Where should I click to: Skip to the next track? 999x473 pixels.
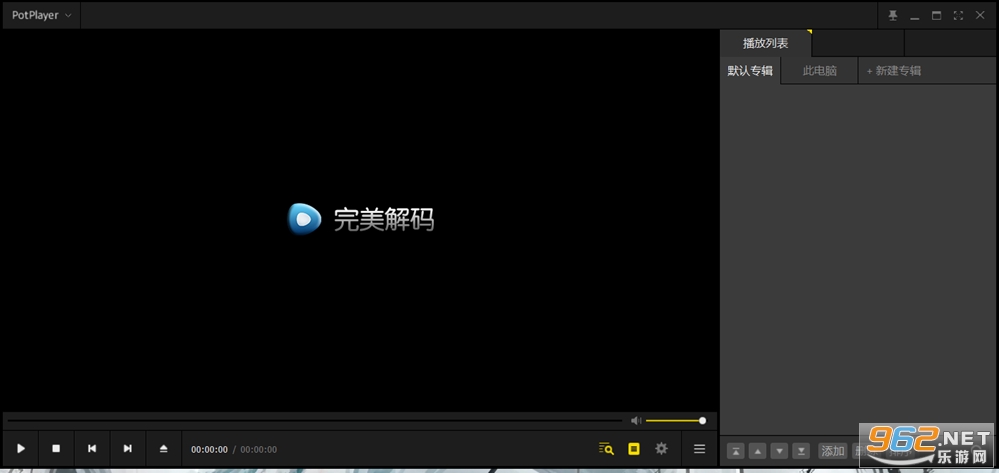point(127,449)
